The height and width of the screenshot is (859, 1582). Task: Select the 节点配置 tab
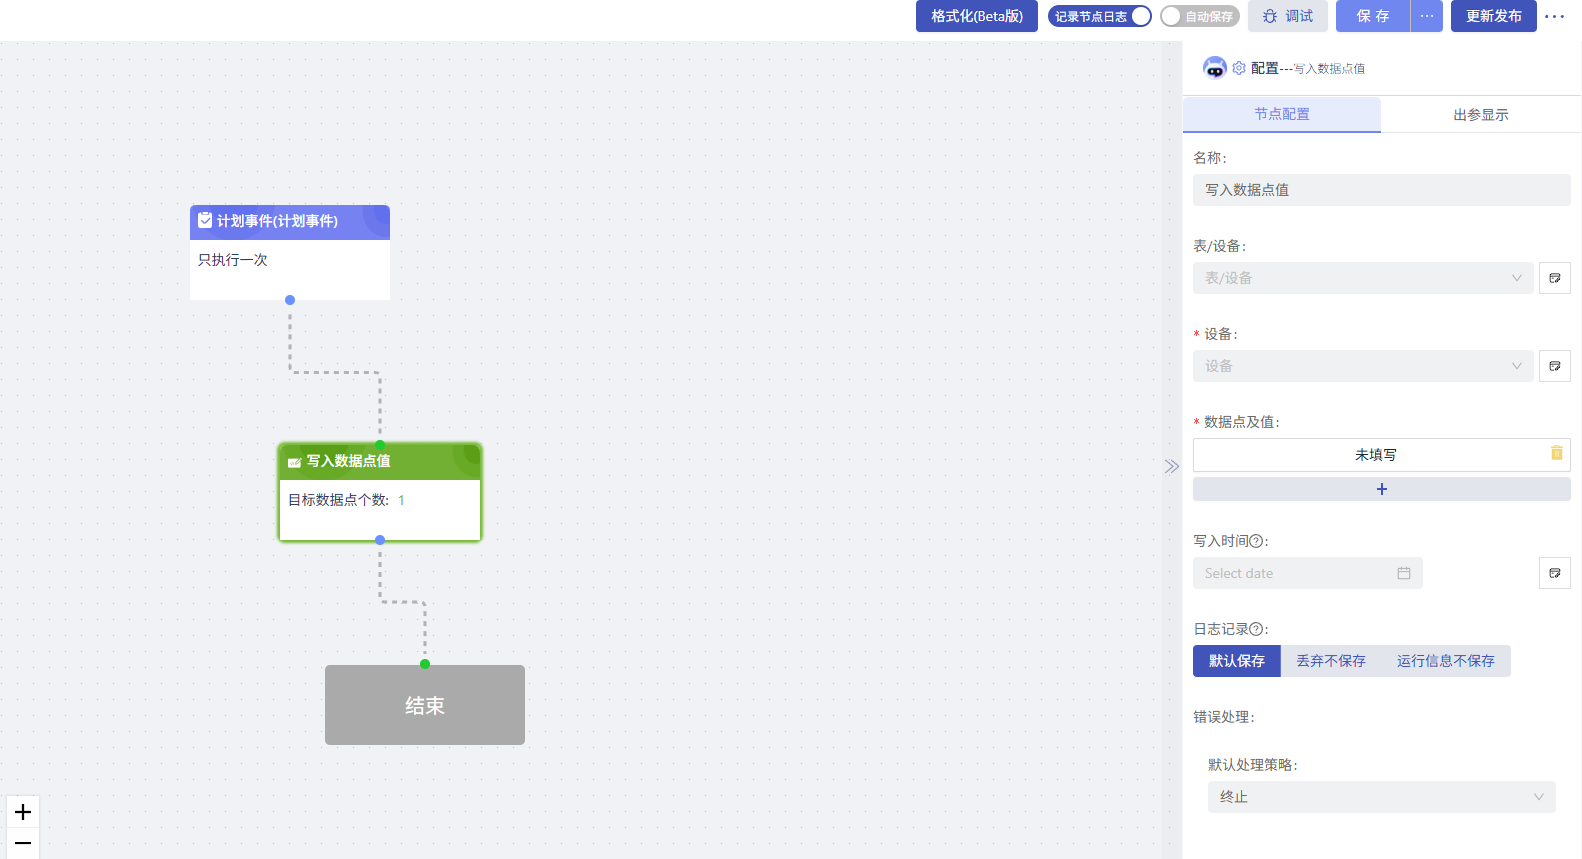pos(1281,115)
